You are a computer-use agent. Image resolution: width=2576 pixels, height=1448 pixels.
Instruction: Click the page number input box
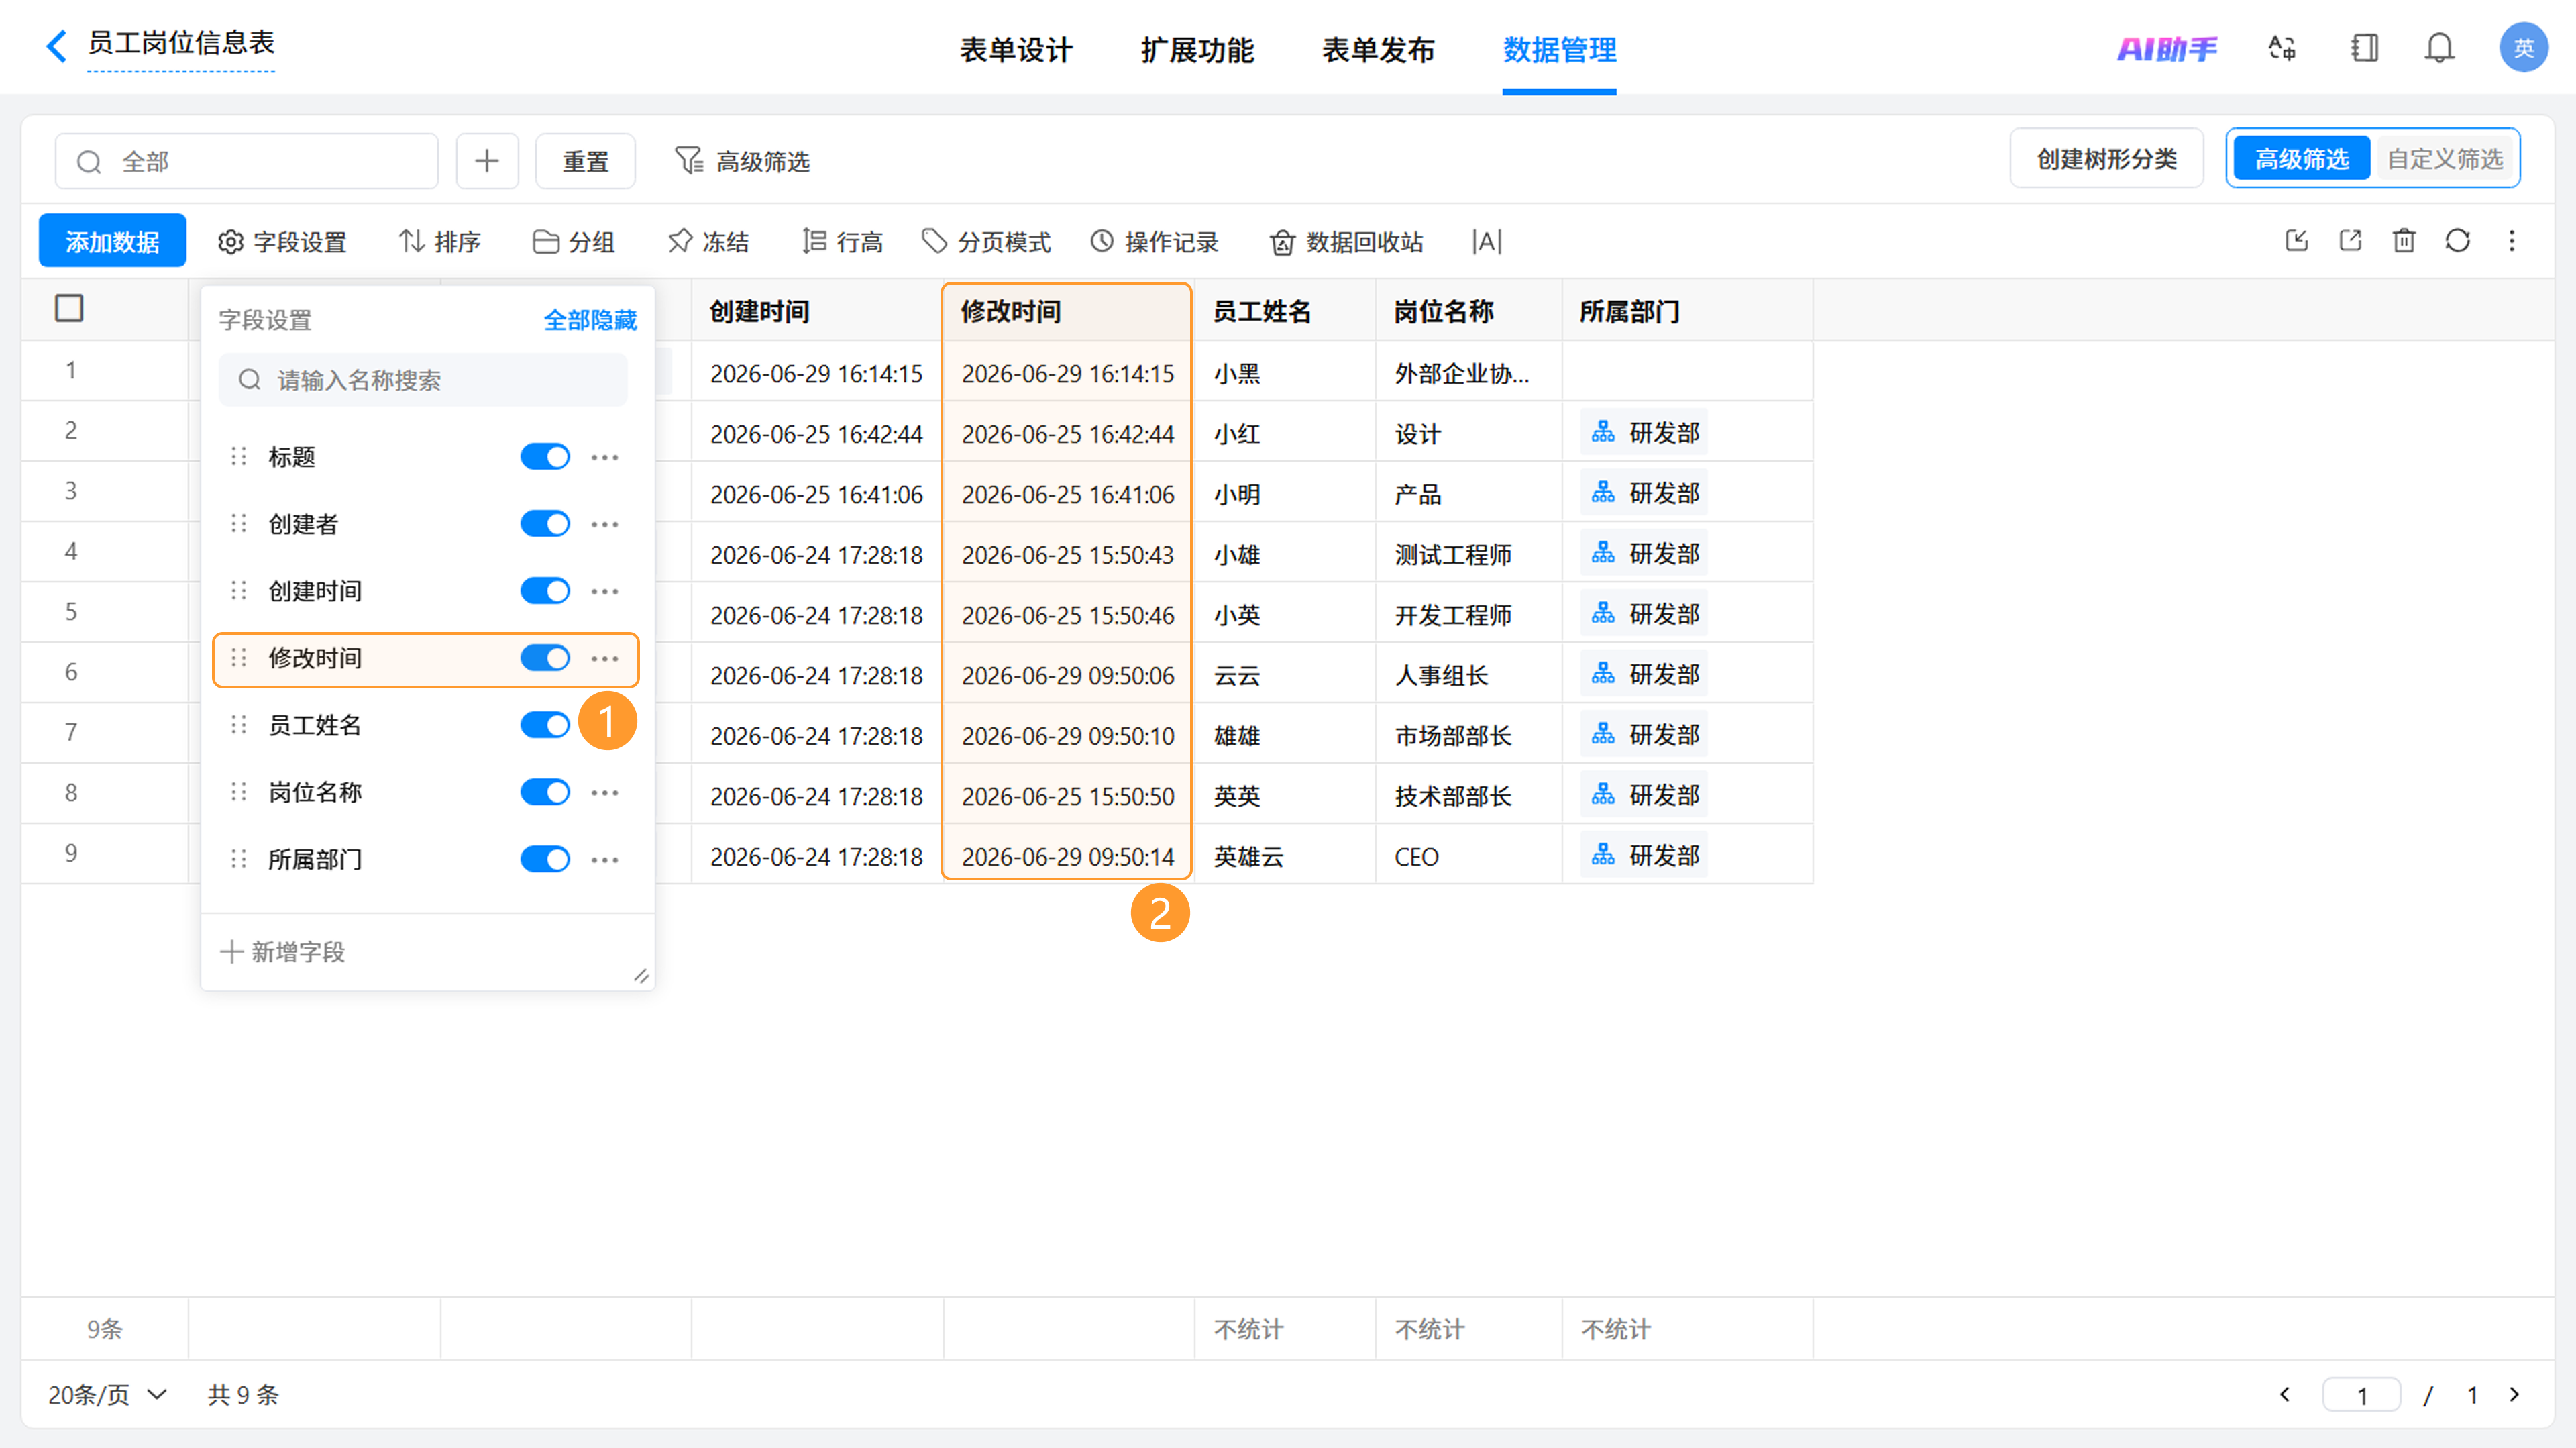click(x=2361, y=1394)
